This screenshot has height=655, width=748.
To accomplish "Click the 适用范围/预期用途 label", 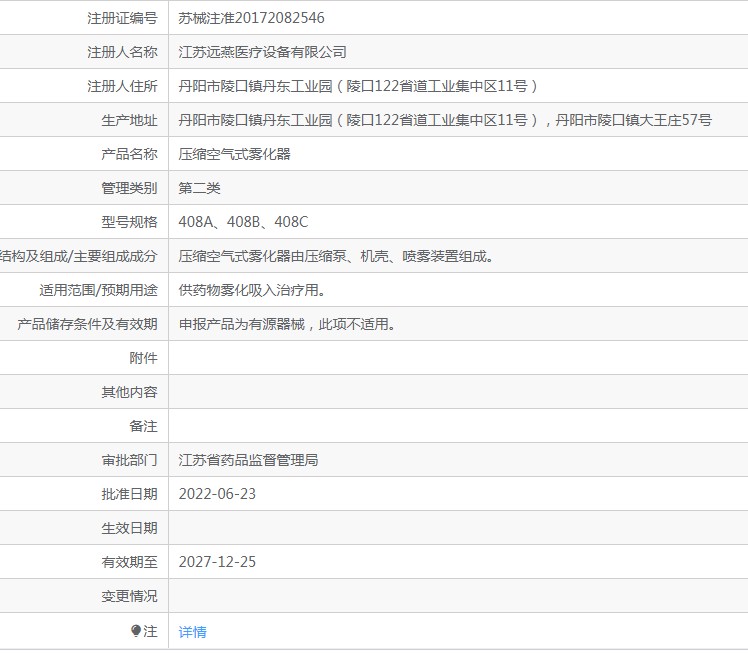I will pos(98,290).
